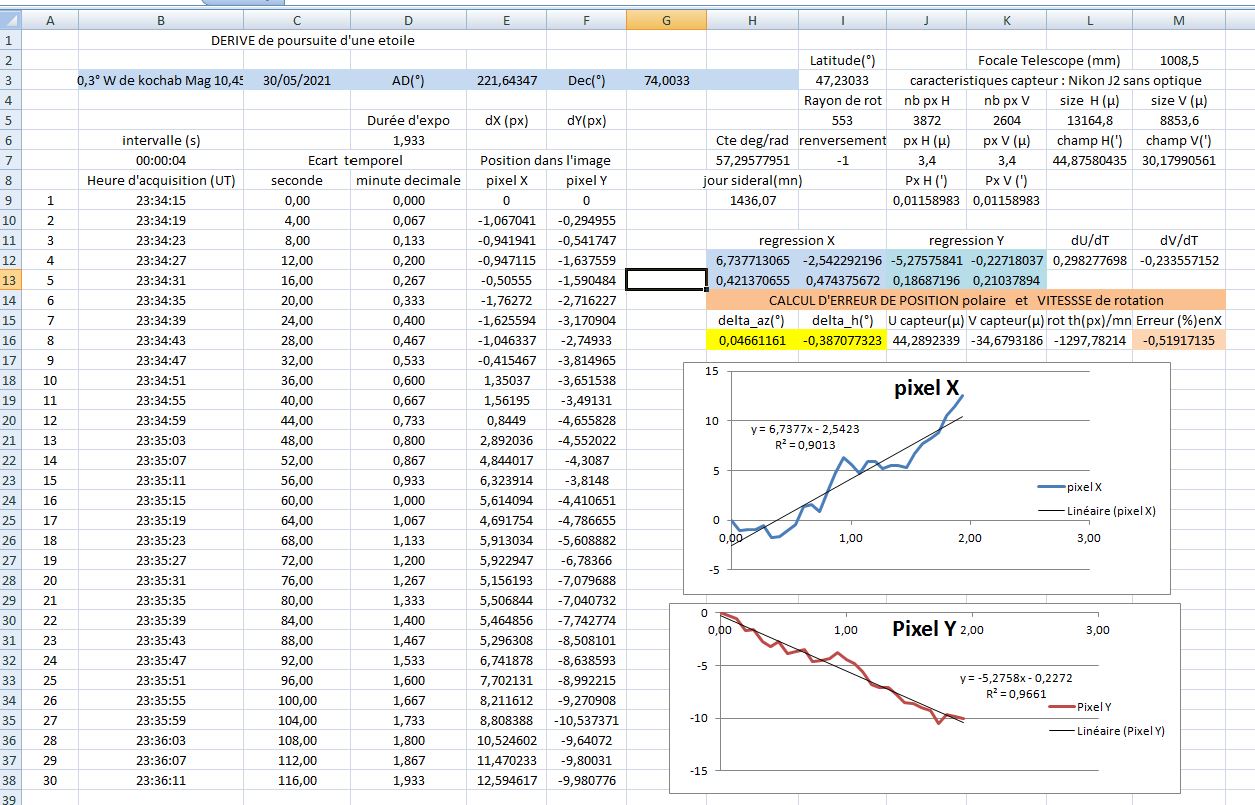Image resolution: width=1255 pixels, height=805 pixels.
Task: Click the sidereal day value 1436,07
Action: 754,200
